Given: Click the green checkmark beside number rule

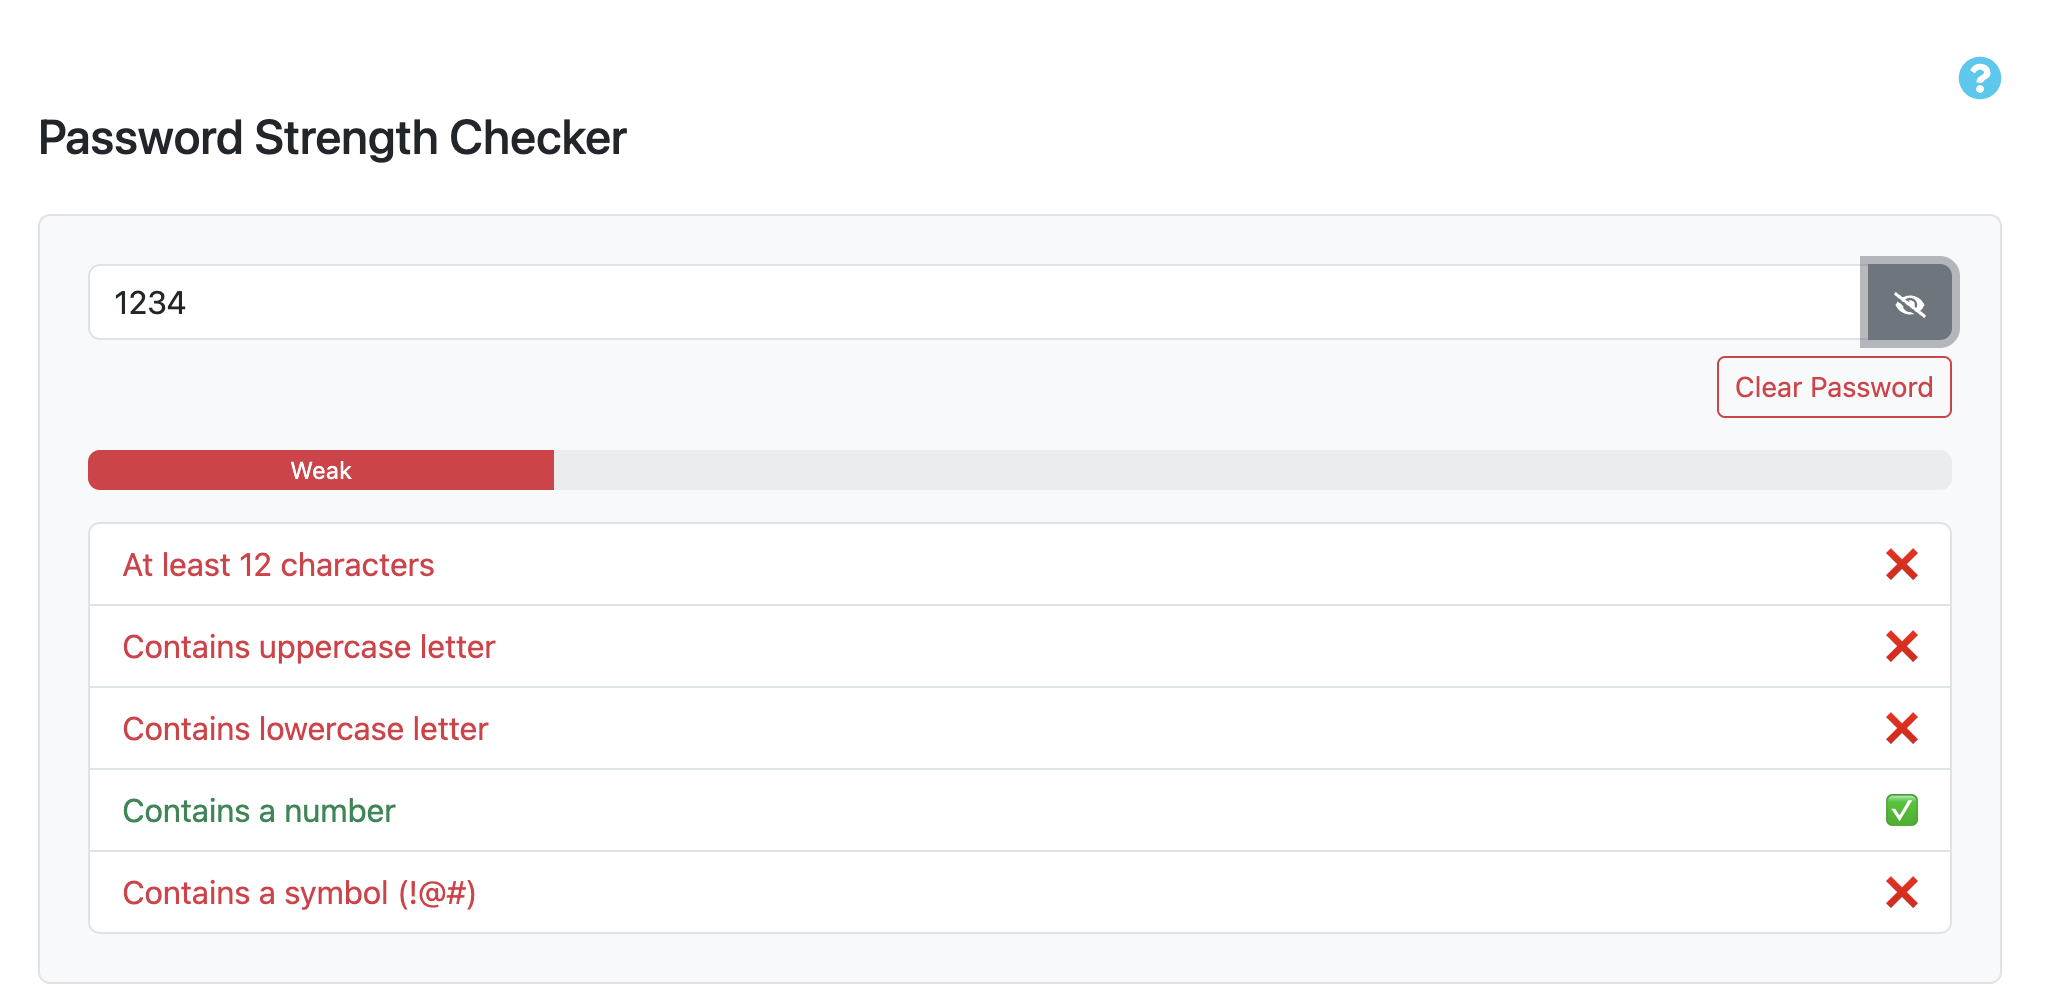Looking at the screenshot, I should click(1901, 810).
